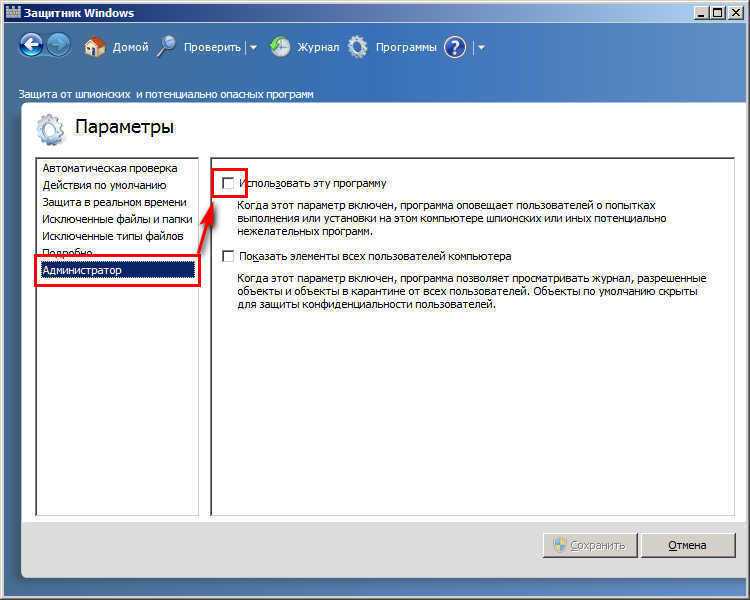The height and width of the screenshot is (600, 750).
Task: Maximize the Защитник Windows window
Action: point(717,13)
